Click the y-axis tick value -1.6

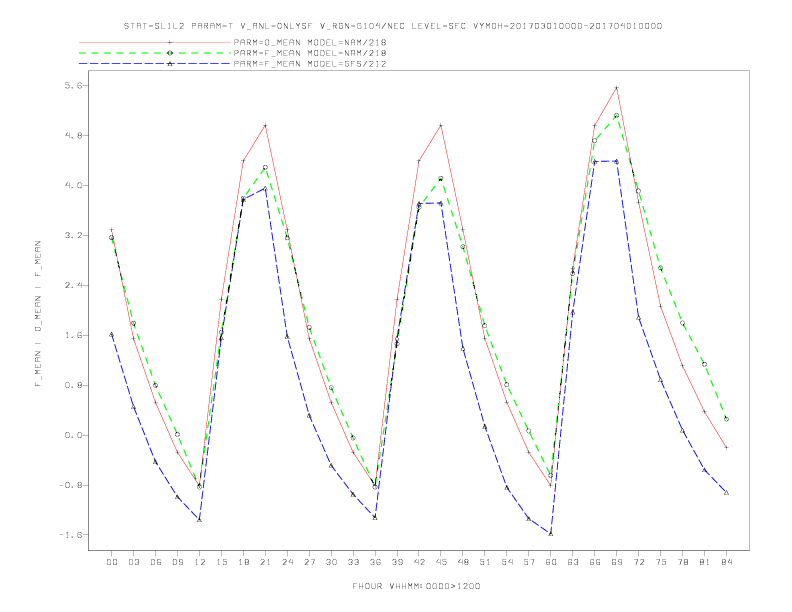(x=70, y=535)
